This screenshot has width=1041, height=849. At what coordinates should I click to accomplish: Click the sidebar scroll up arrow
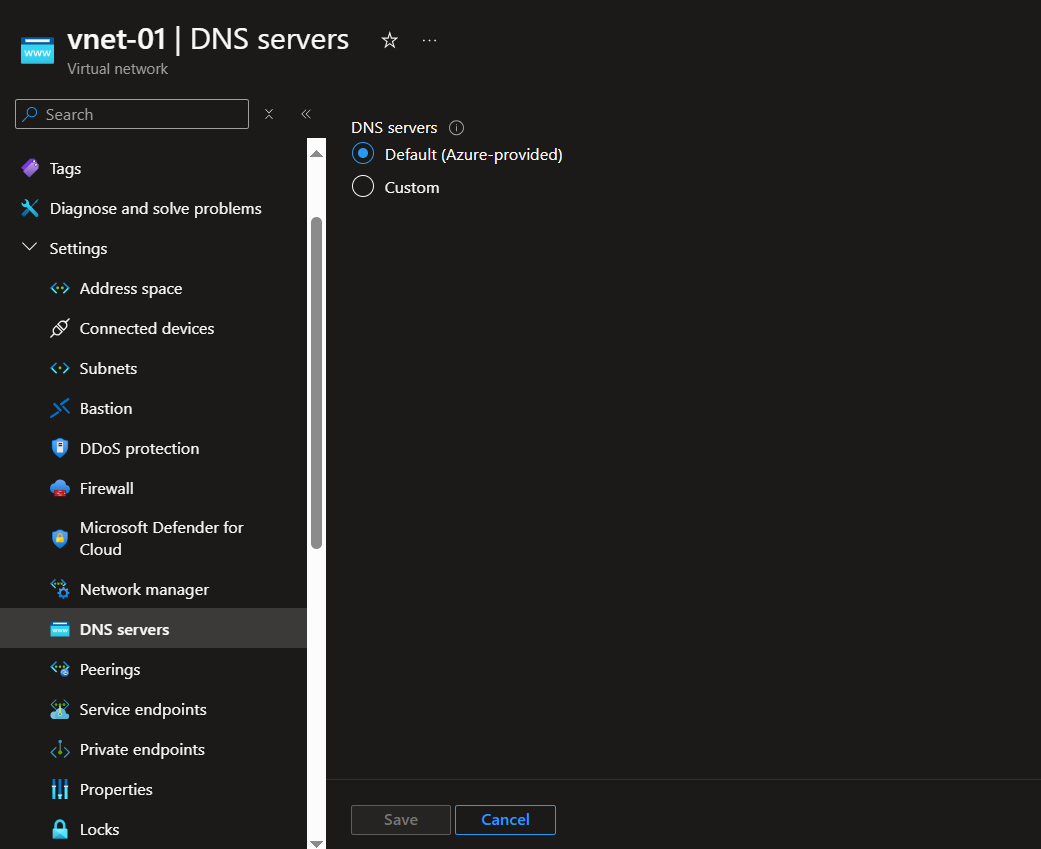(317, 153)
